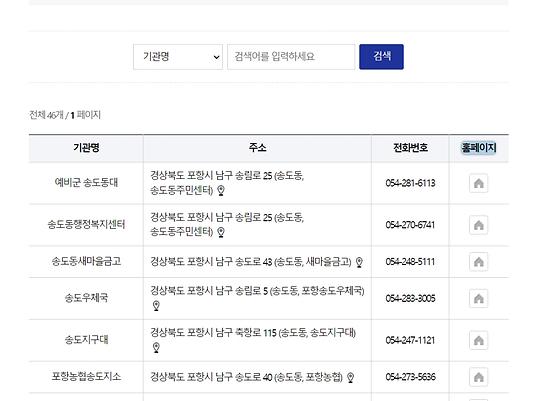This screenshot has height=401, width=560.
Task: Click the 송림로 5 포항송도우체국 address text
Action: [x=257, y=291]
